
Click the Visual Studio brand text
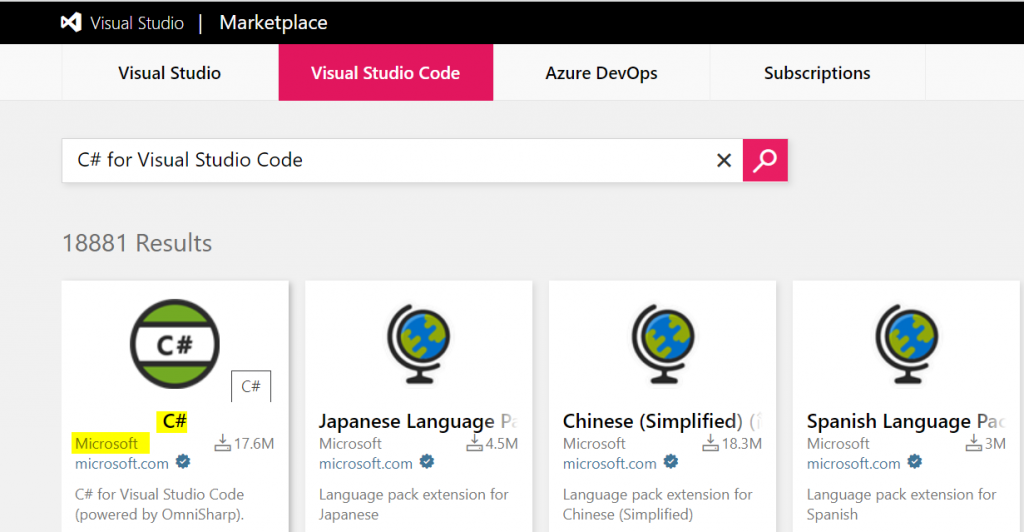coord(137,23)
